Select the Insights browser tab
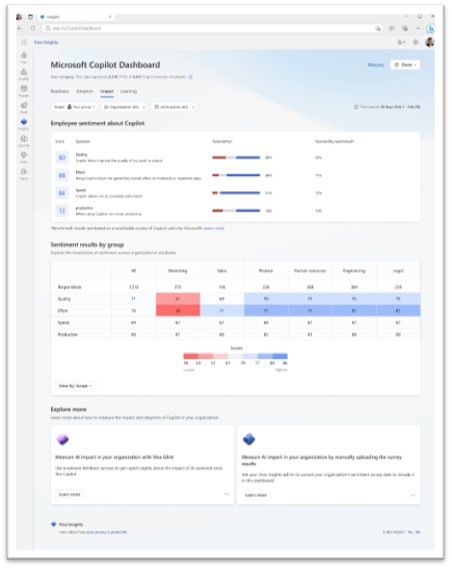Viewport: 452px width, 568px height. coord(76,17)
